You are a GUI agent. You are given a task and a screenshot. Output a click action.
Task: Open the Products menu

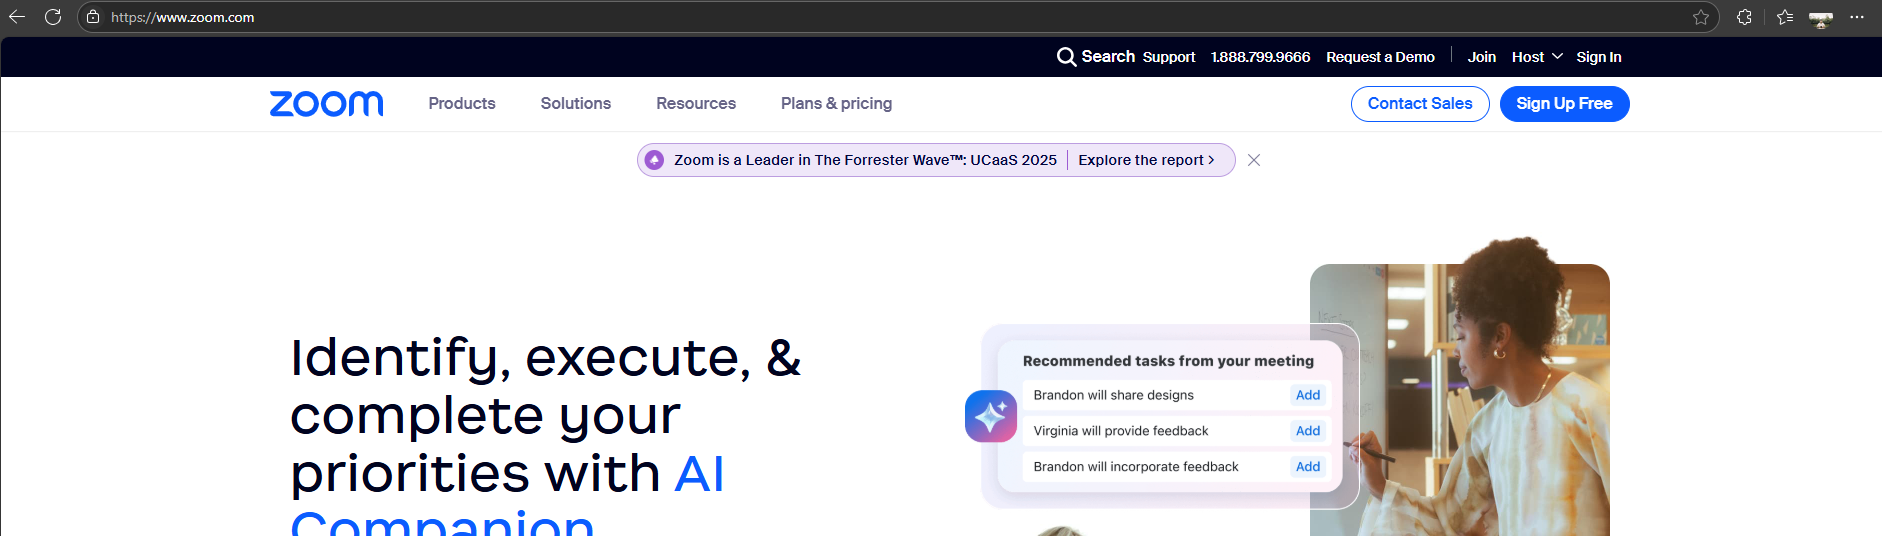[462, 103]
